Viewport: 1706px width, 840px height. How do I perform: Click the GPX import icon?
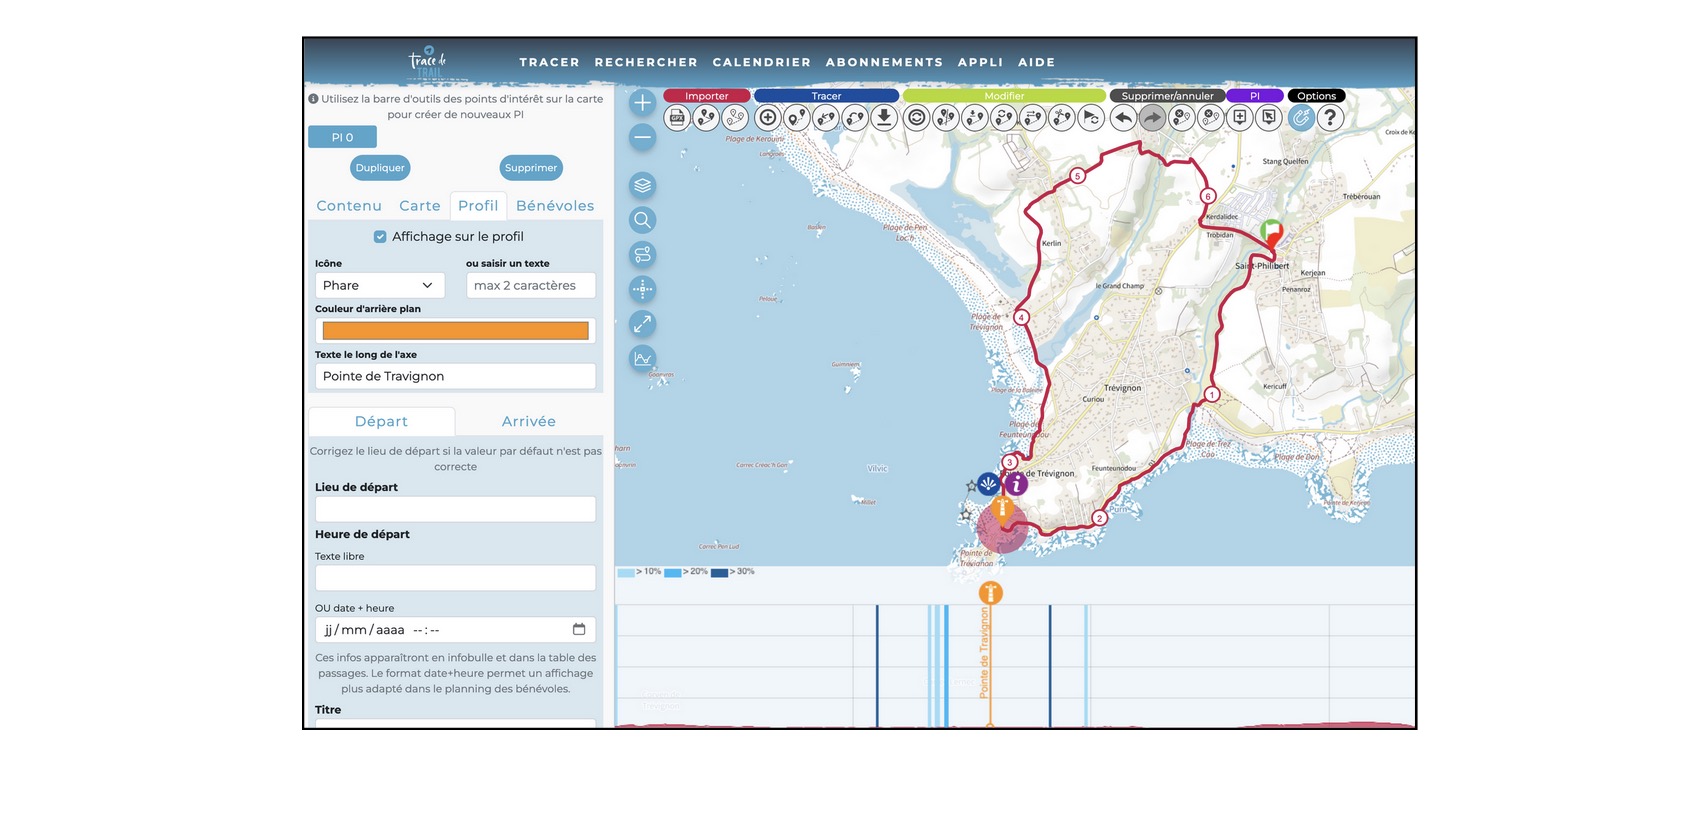pos(677,118)
